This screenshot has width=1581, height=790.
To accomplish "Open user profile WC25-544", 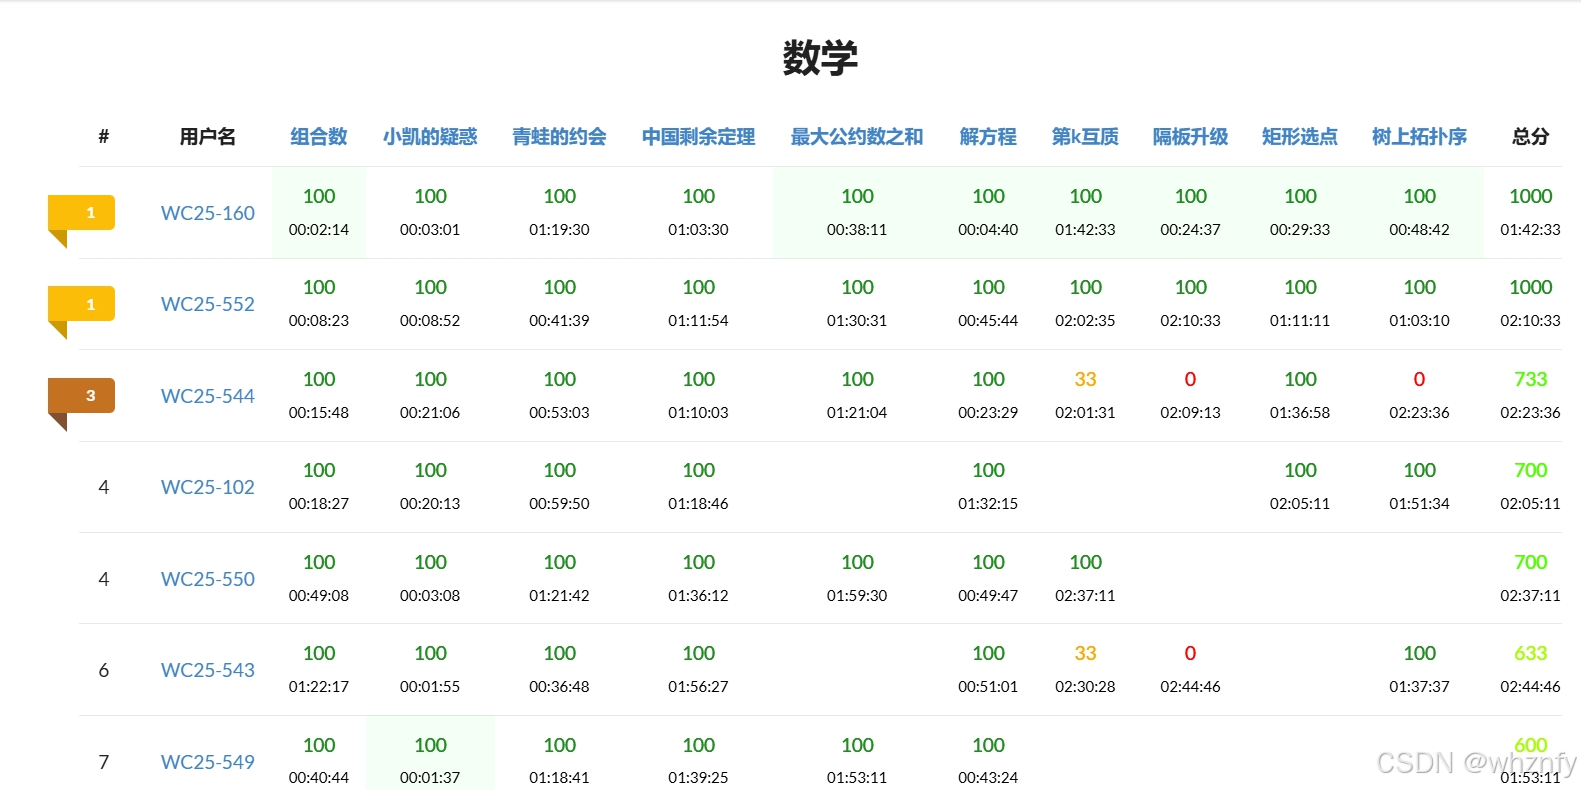I will (208, 396).
